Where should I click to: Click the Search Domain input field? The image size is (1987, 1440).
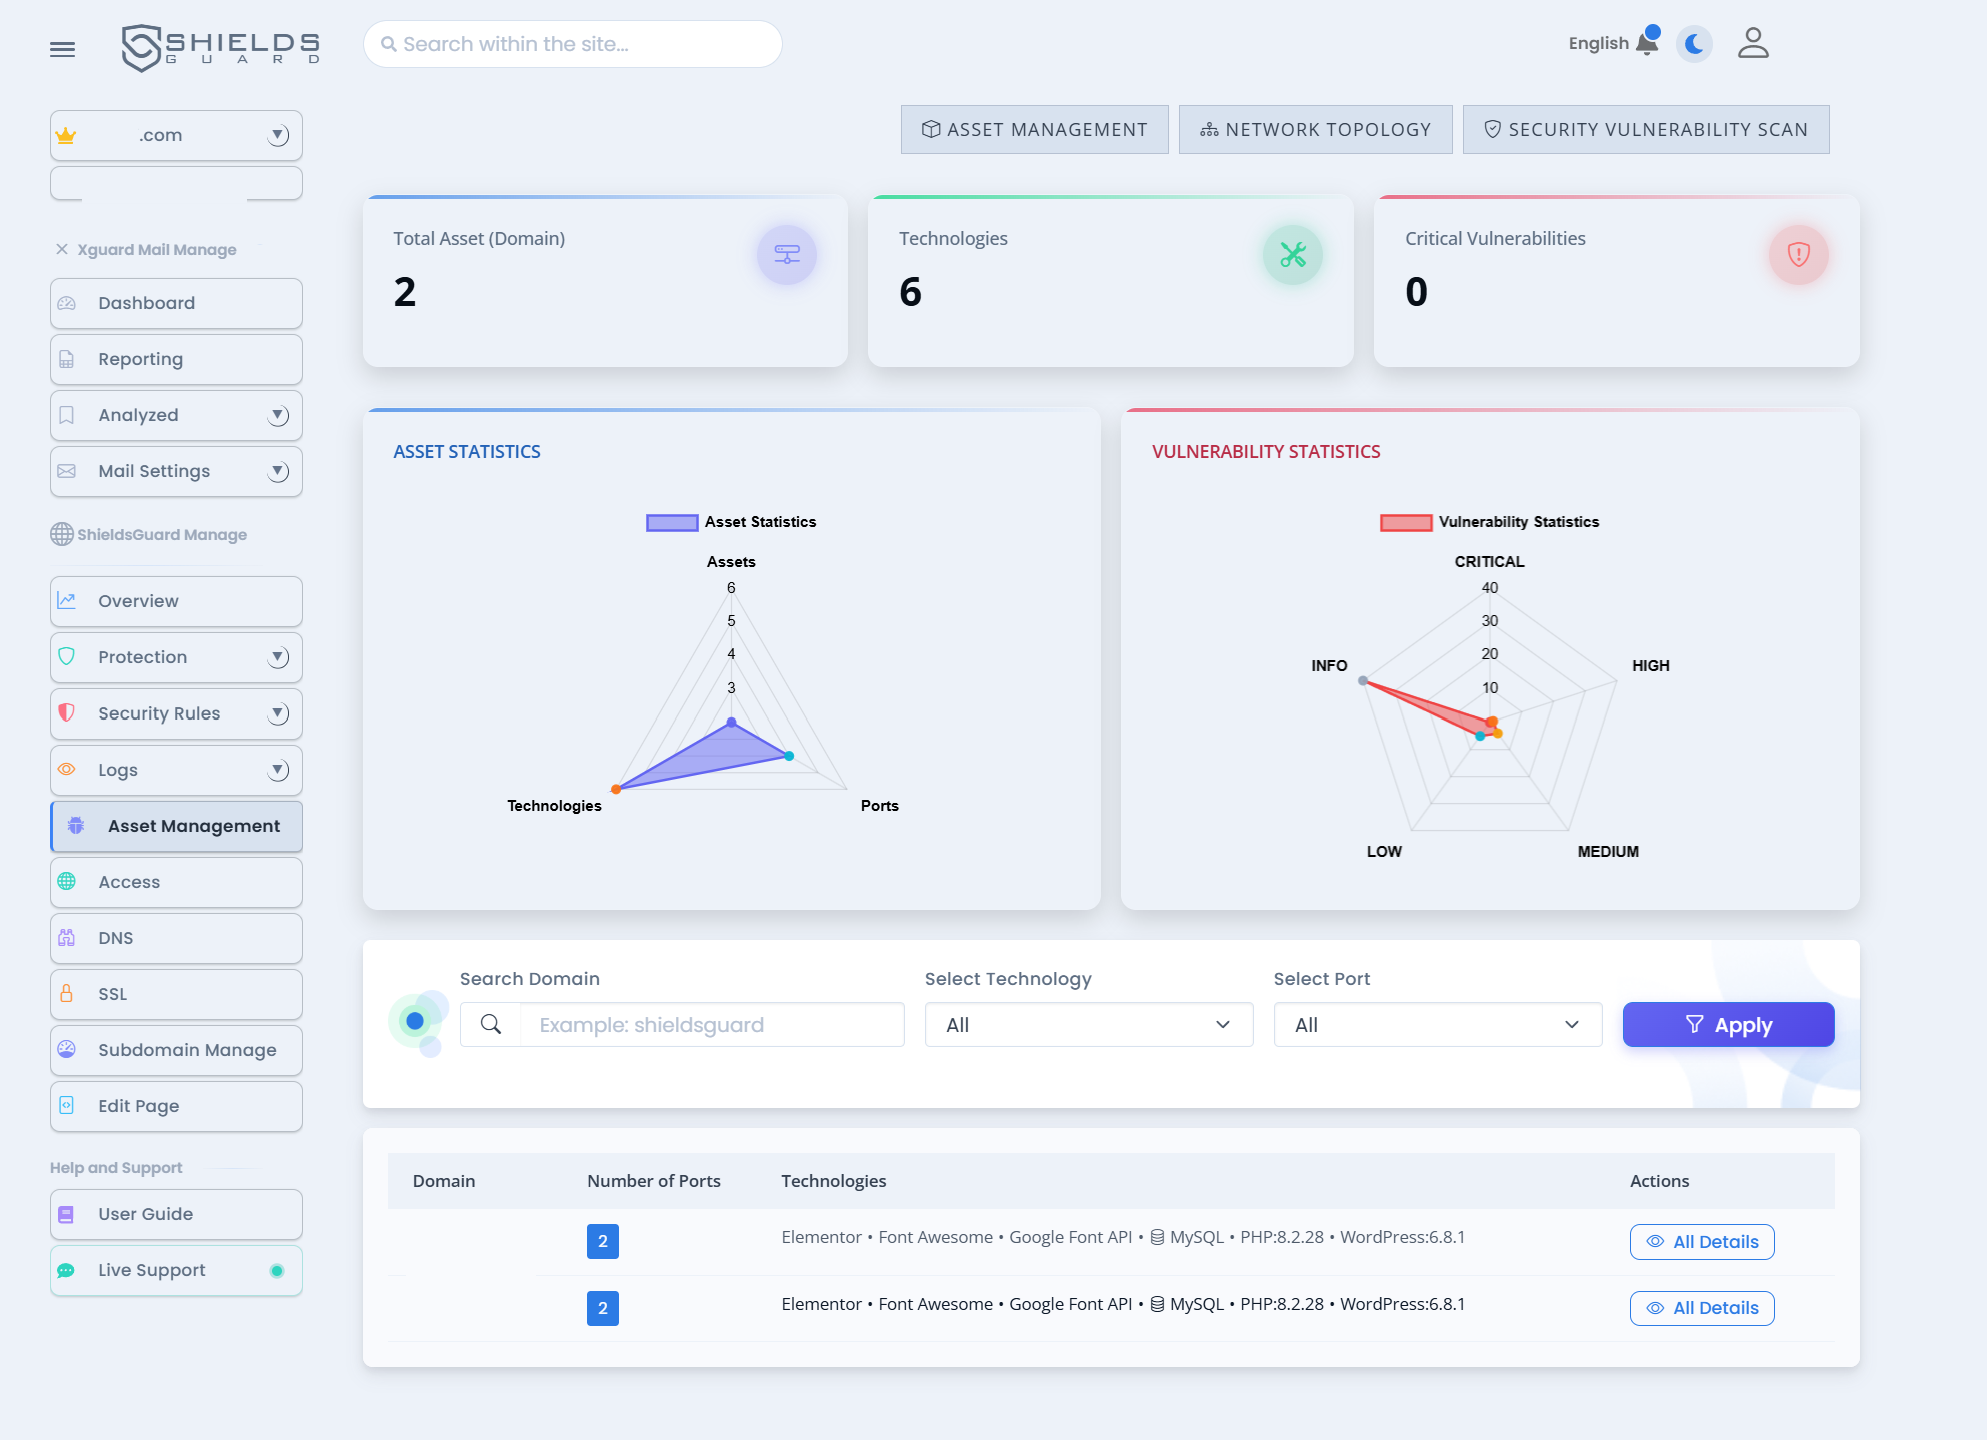click(711, 1024)
